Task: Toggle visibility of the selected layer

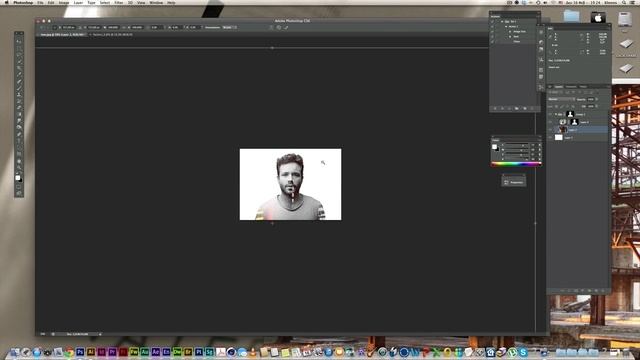Action: click(550, 130)
